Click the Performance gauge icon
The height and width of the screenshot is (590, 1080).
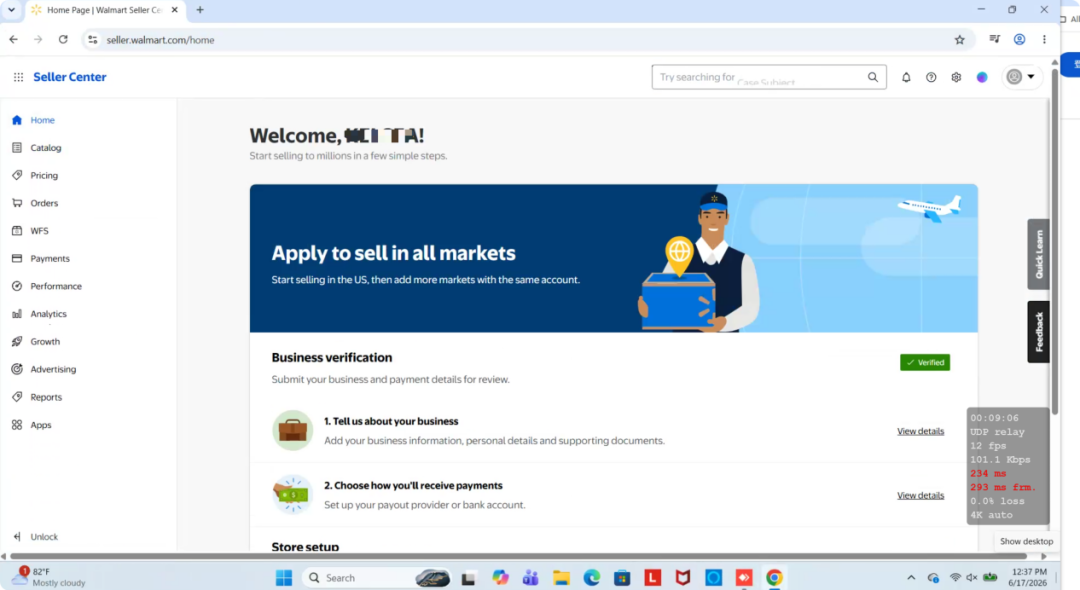(x=17, y=286)
